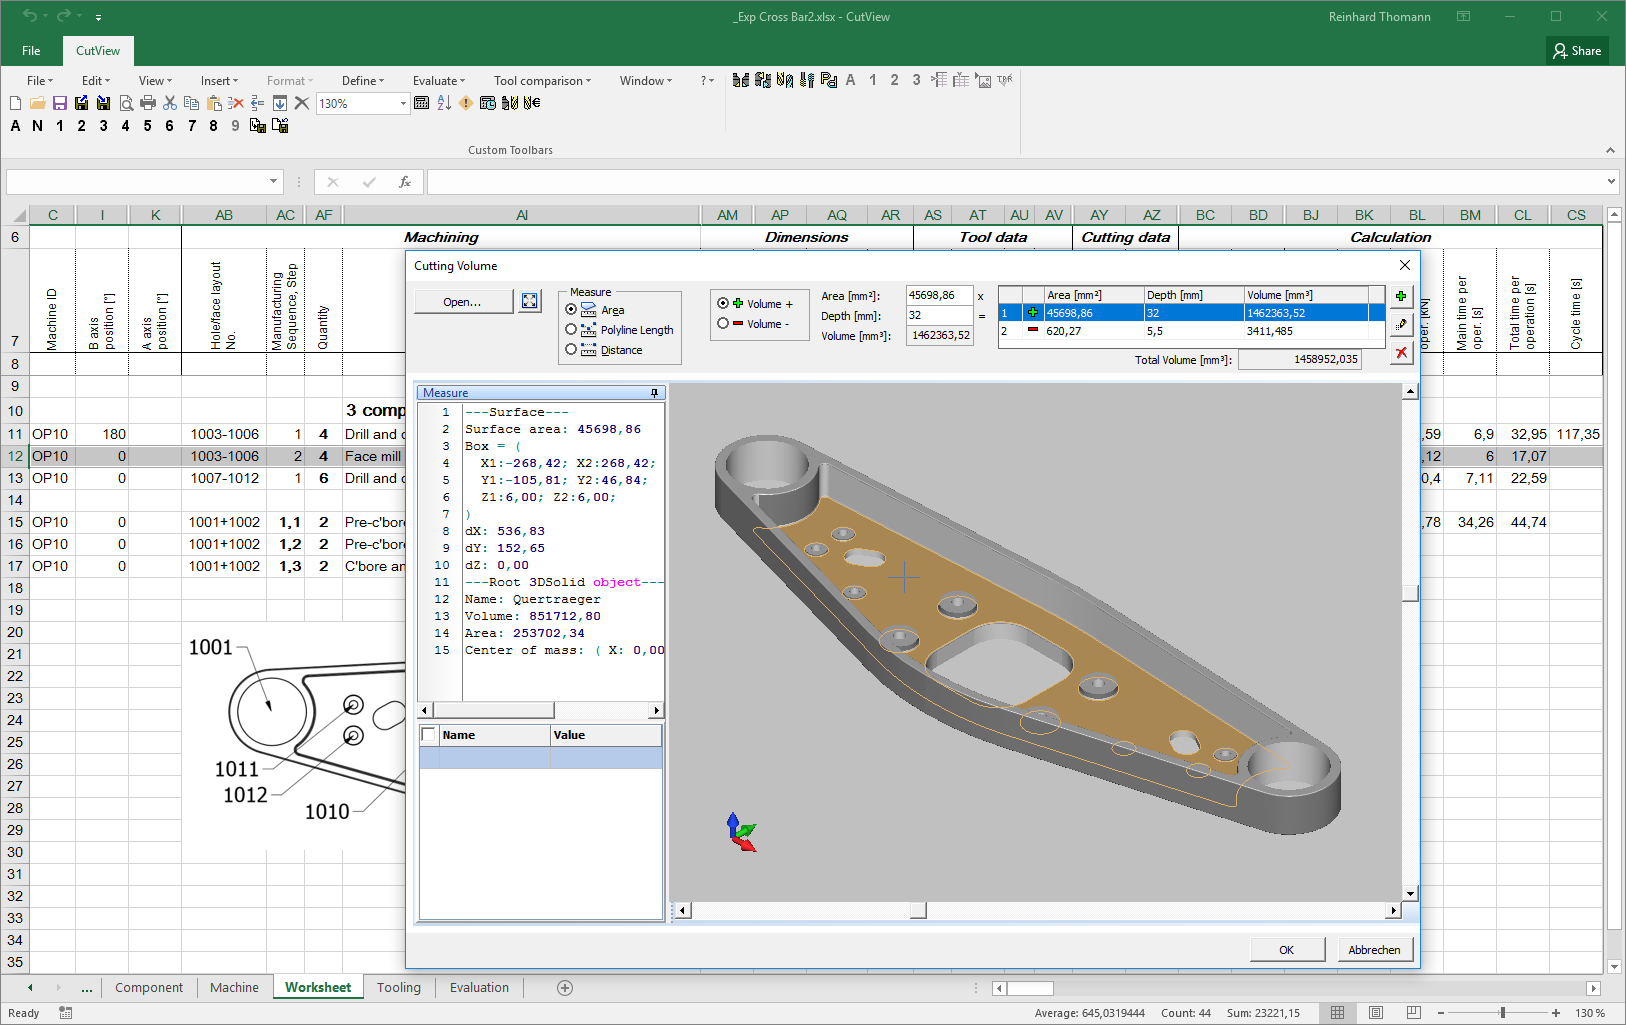Tick the checkbox next to Name column
Image resolution: width=1626 pixels, height=1025 pixels.
429,735
